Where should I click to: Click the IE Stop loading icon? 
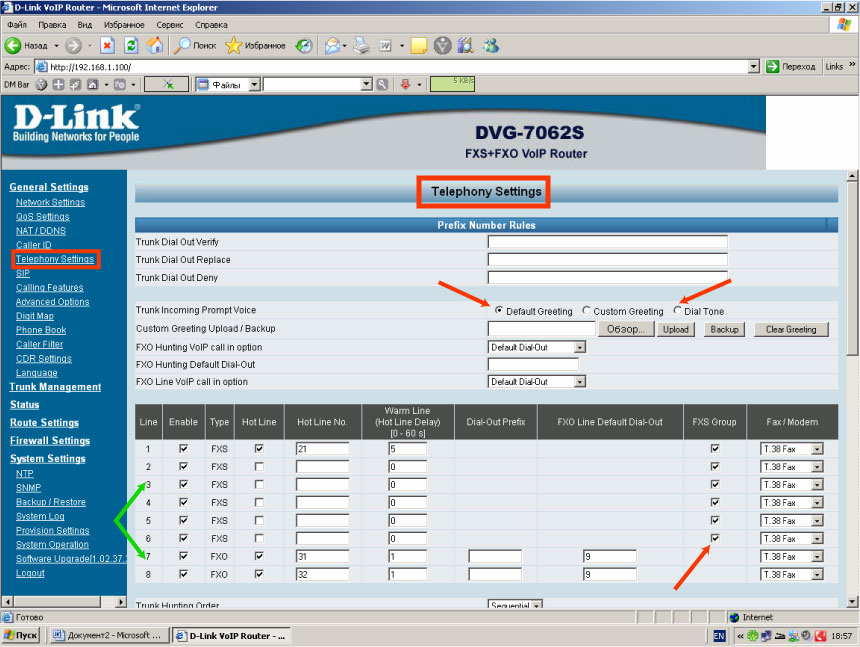click(x=108, y=45)
